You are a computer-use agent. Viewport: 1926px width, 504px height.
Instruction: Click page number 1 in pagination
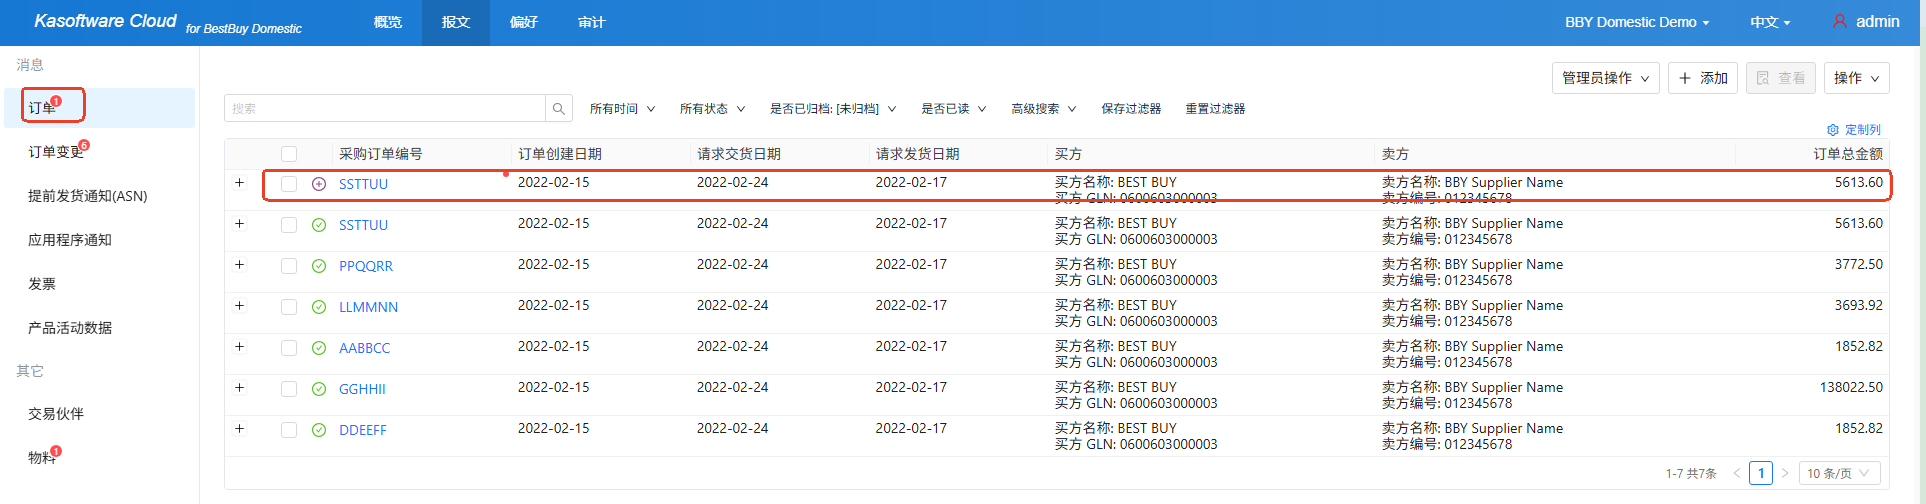(x=1761, y=473)
